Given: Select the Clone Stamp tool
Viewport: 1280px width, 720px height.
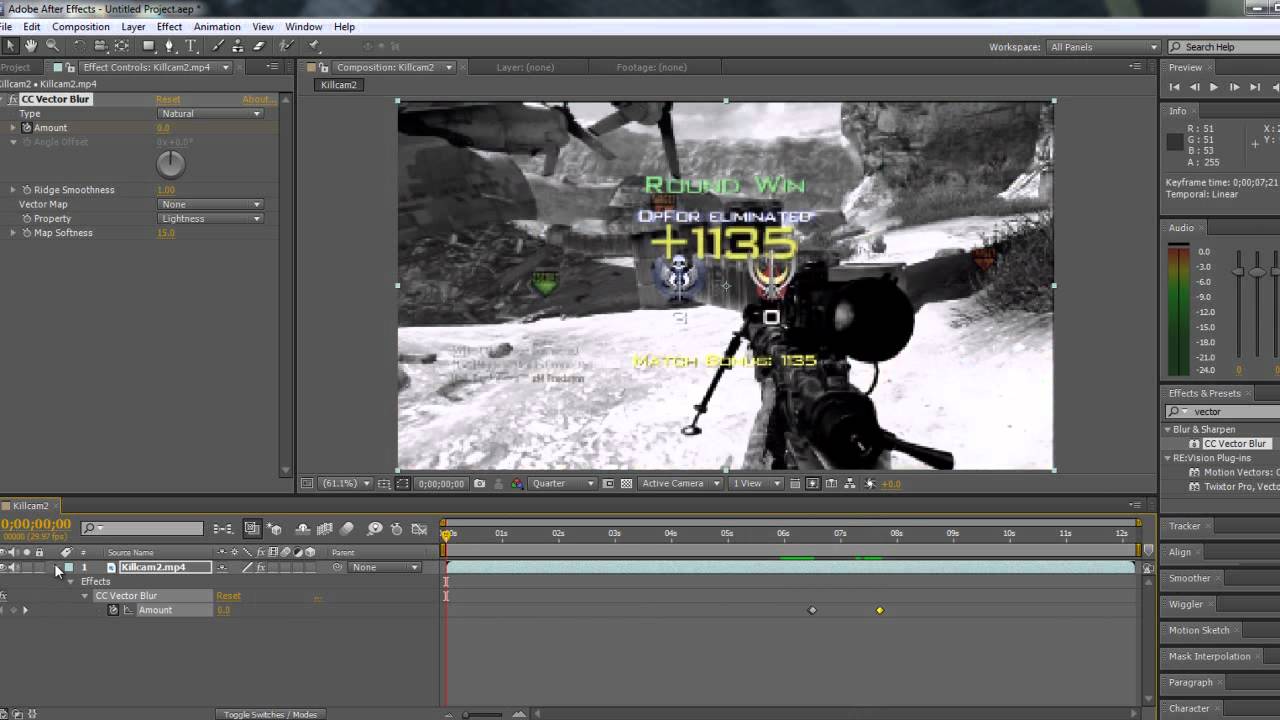Looking at the screenshot, I should (x=238, y=46).
